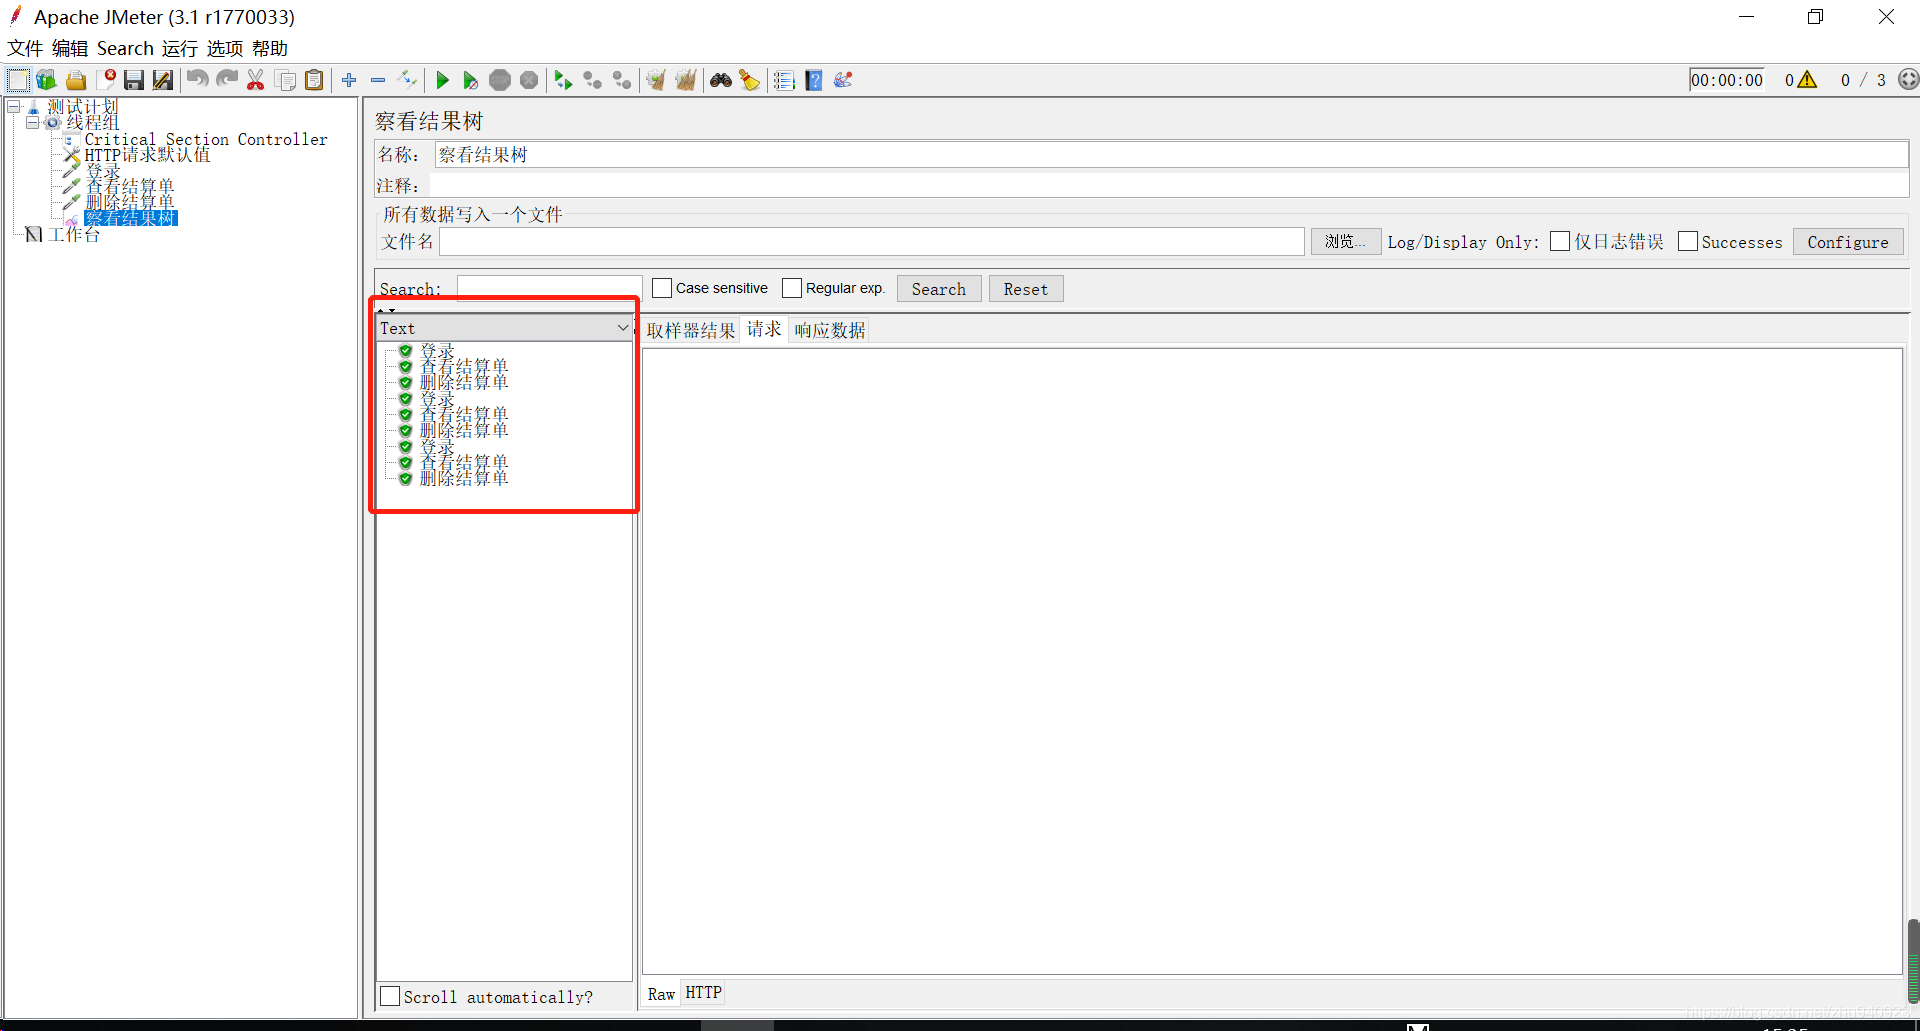Image resolution: width=1920 pixels, height=1031 pixels.
Task: Switch to the 响应数据 tab
Action: click(x=828, y=330)
